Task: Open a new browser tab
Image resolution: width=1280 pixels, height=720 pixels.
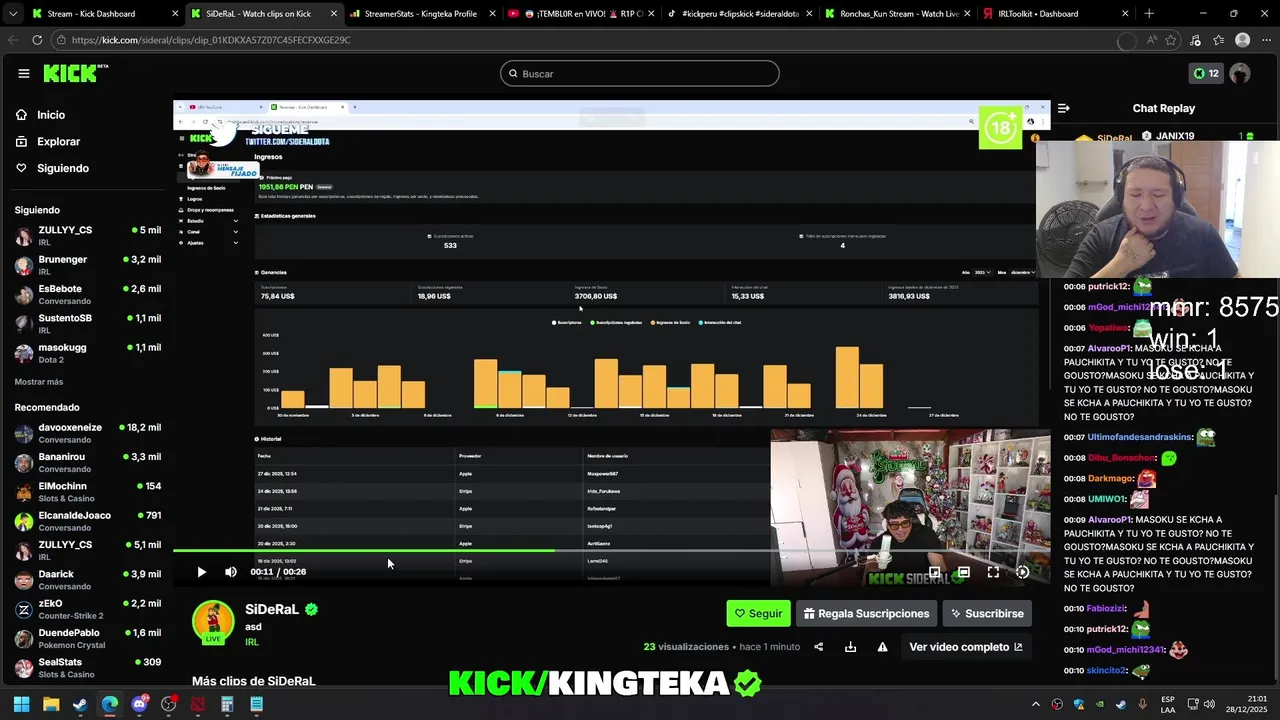Action: tap(1149, 14)
